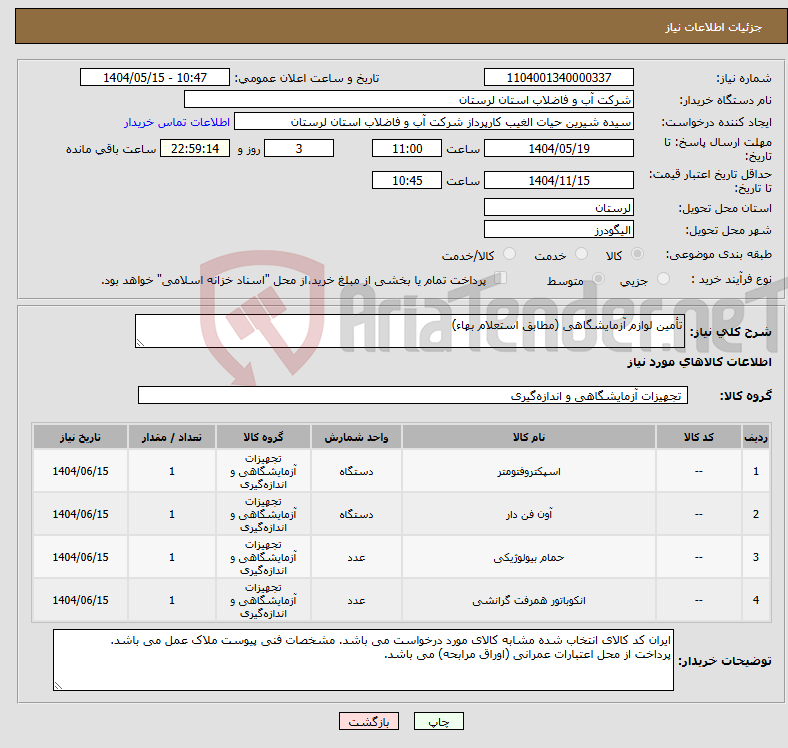Click the بازگشت (back) button
This screenshot has width=788, height=748.
(x=369, y=721)
